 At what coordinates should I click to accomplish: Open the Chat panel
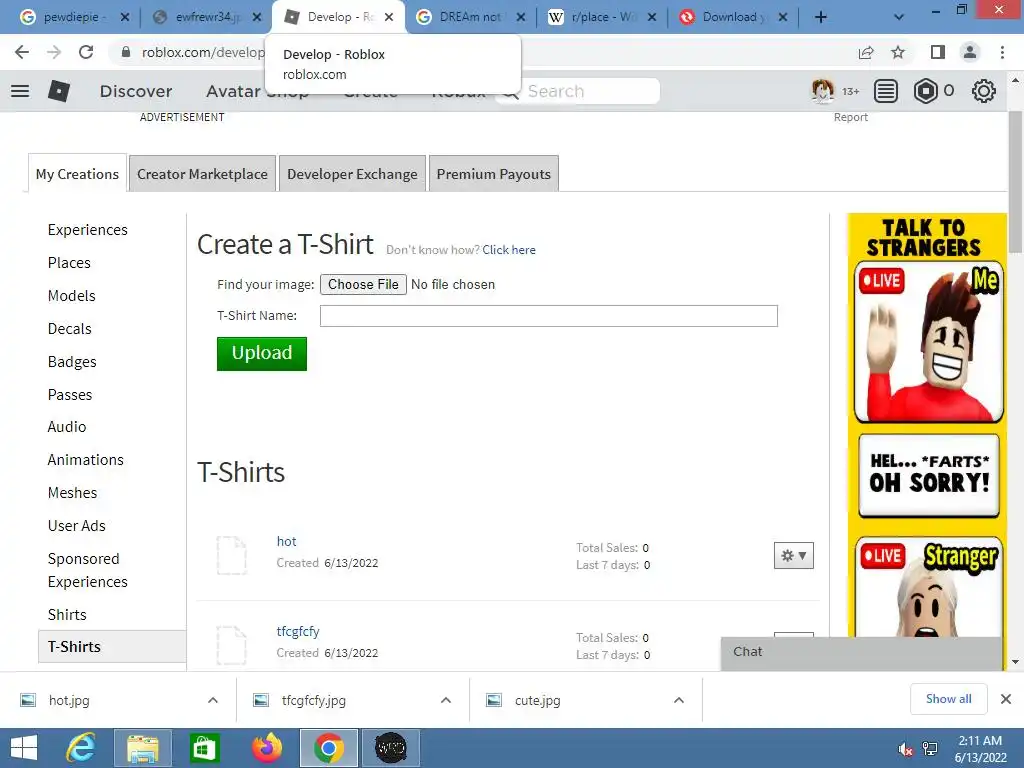pos(861,652)
